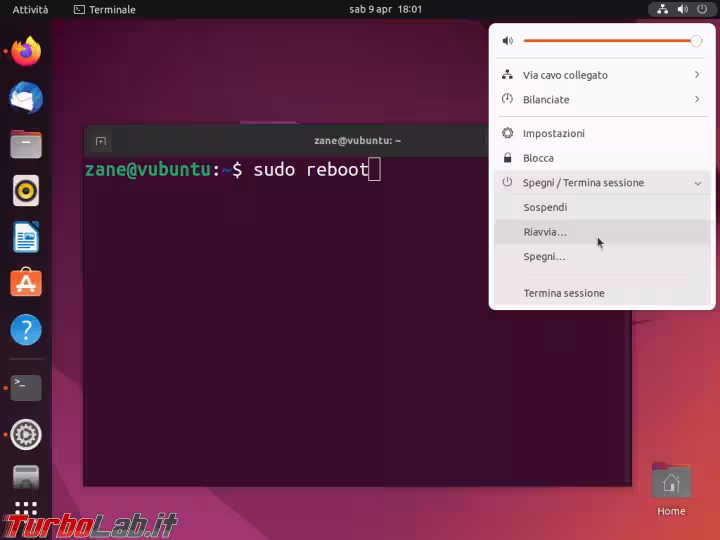Viewport: 720px width, 540px height.
Task: Open the Files manager dock icon
Action: pos(26,144)
